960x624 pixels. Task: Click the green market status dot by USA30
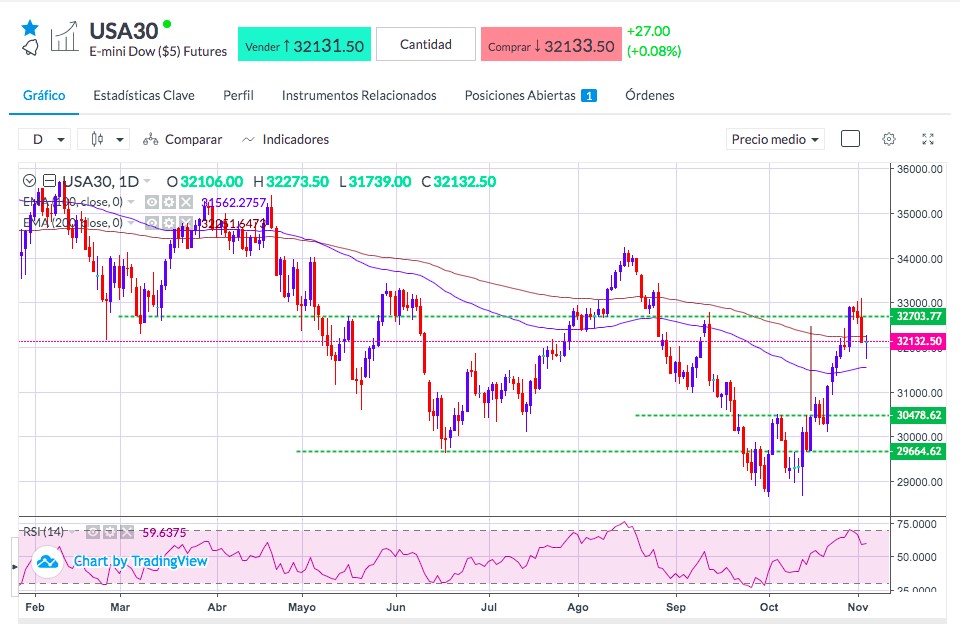167,24
